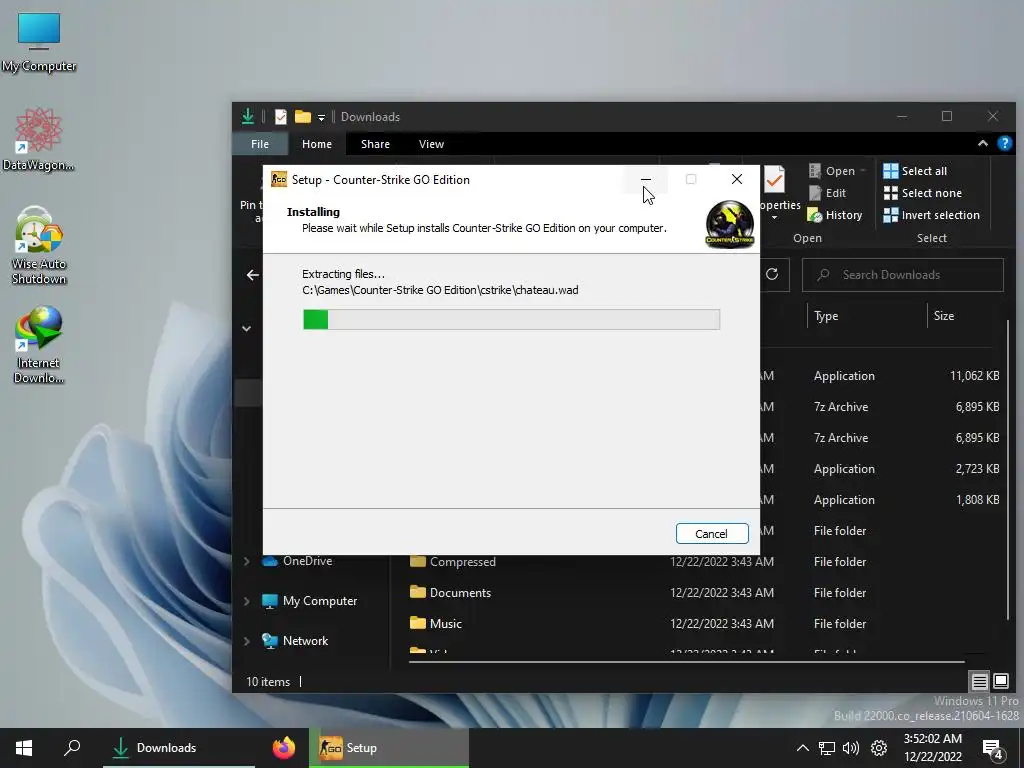Cancel the Counter-Strike GO Edition installation
The image size is (1024, 768).
(712, 534)
